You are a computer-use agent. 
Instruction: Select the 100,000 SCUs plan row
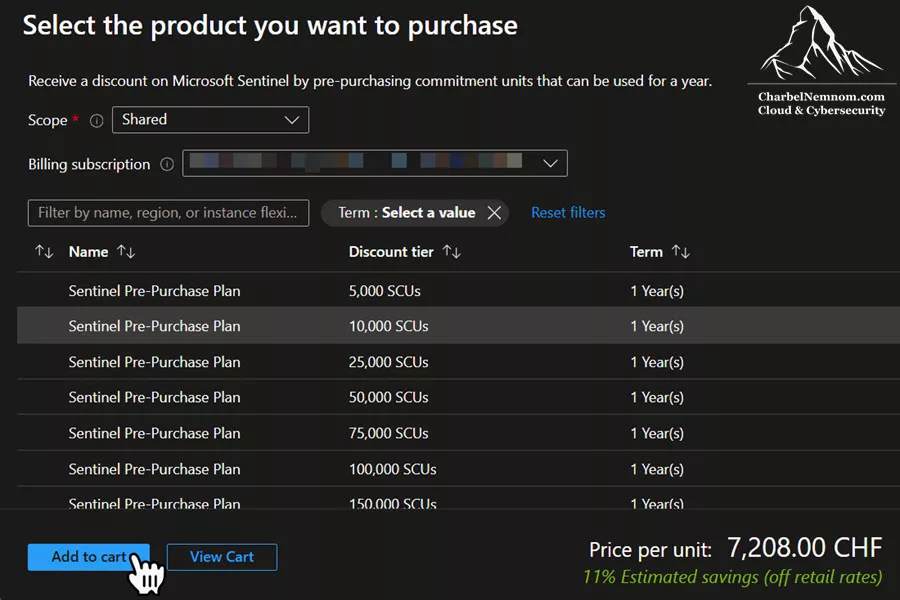tap(459, 469)
